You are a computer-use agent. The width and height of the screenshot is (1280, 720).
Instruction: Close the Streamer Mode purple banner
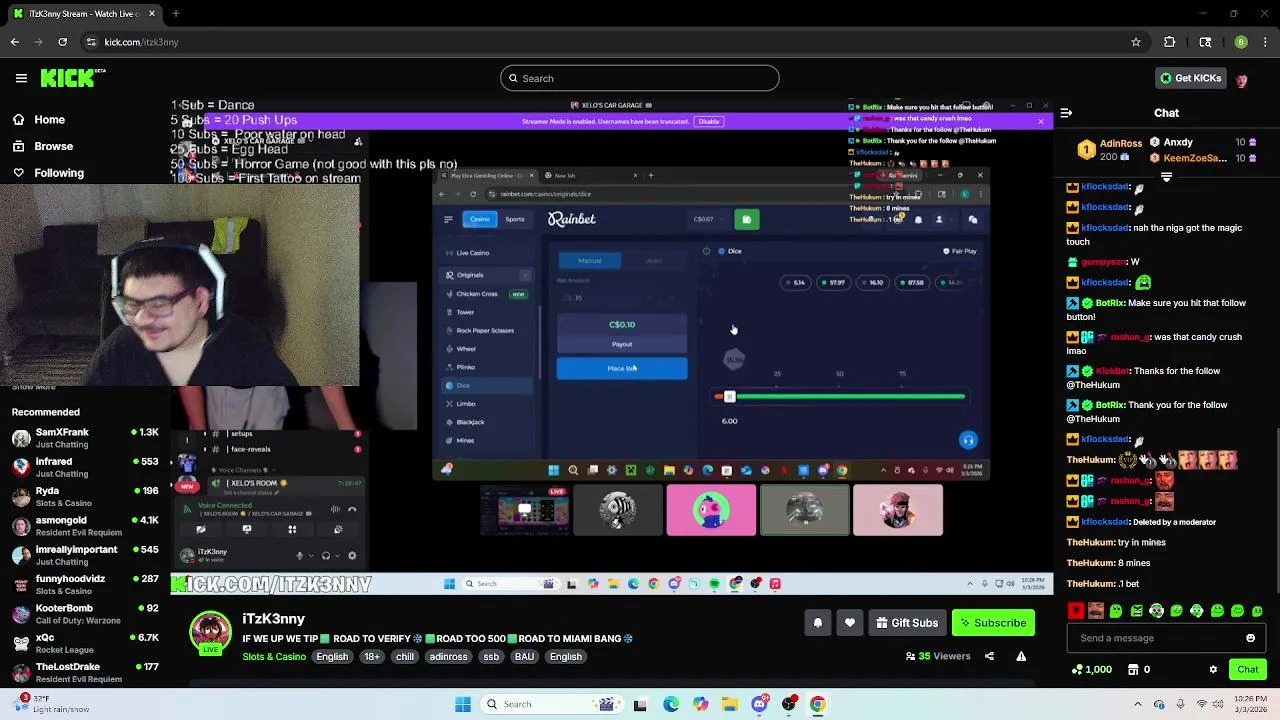point(1040,122)
